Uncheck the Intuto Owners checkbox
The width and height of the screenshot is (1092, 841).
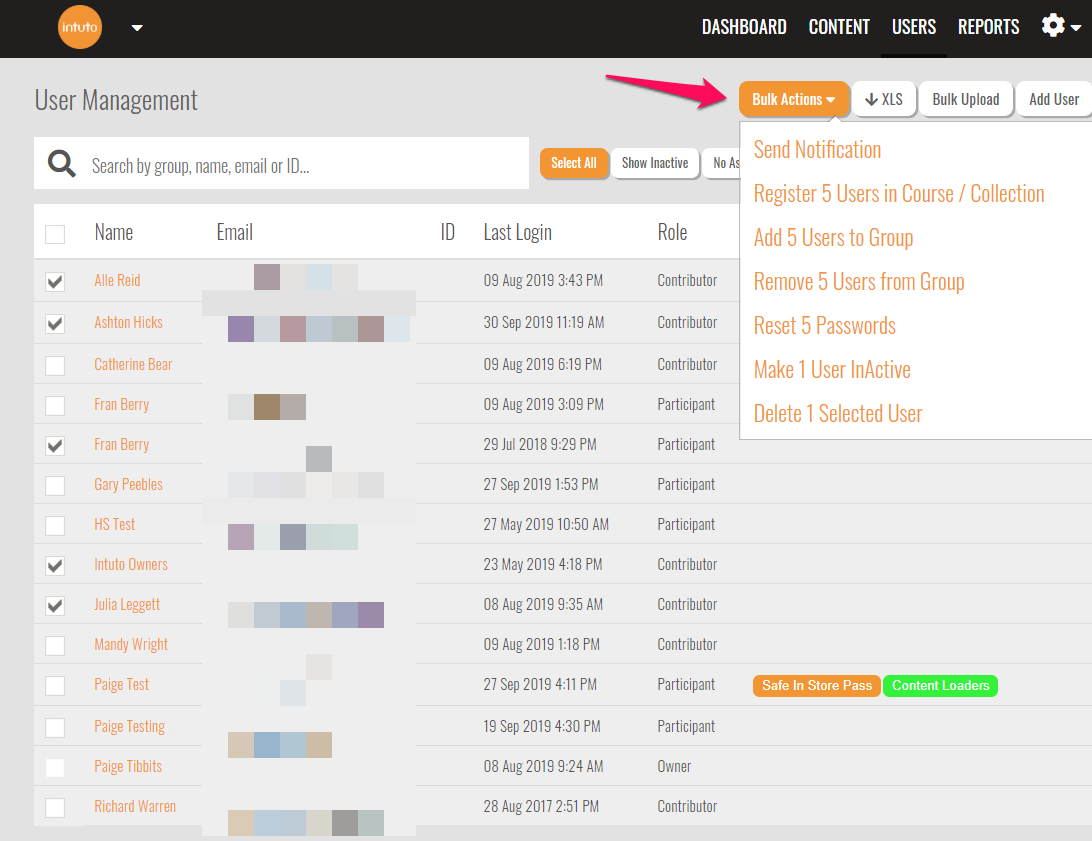(x=55, y=564)
